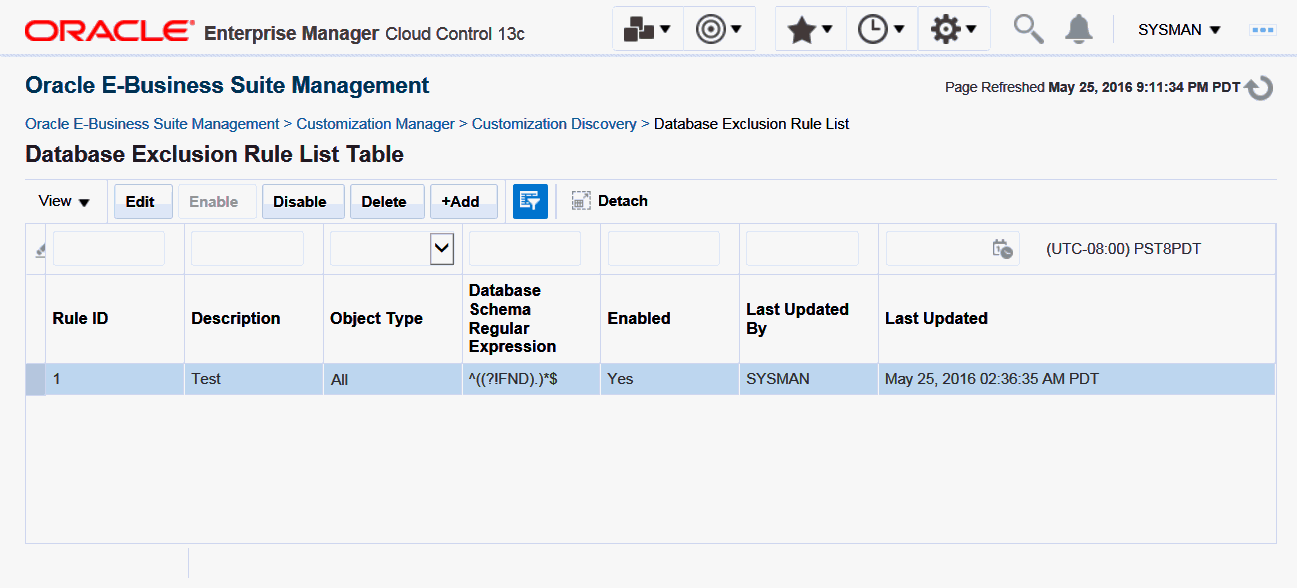The width and height of the screenshot is (1297, 588).
Task: Sort by Object Type column header
Action: (x=393, y=318)
